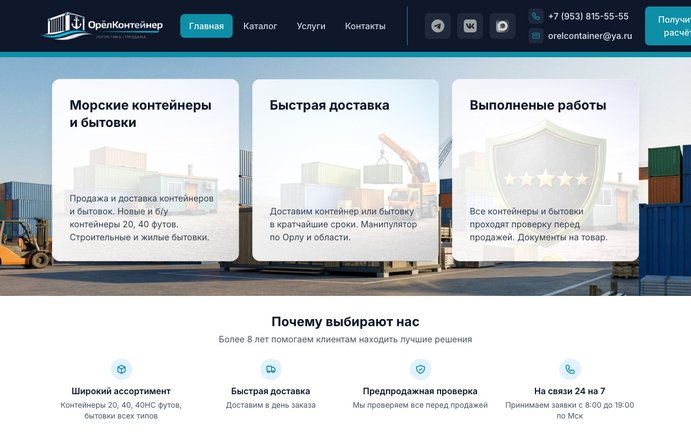Click the ОрёлКонтейнер logo

pyautogui.click(x=102, y=26)
